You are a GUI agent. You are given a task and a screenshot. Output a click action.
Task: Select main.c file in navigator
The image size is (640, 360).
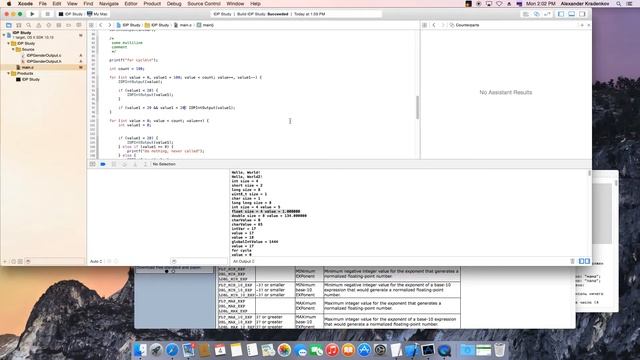tap(27, 67)
